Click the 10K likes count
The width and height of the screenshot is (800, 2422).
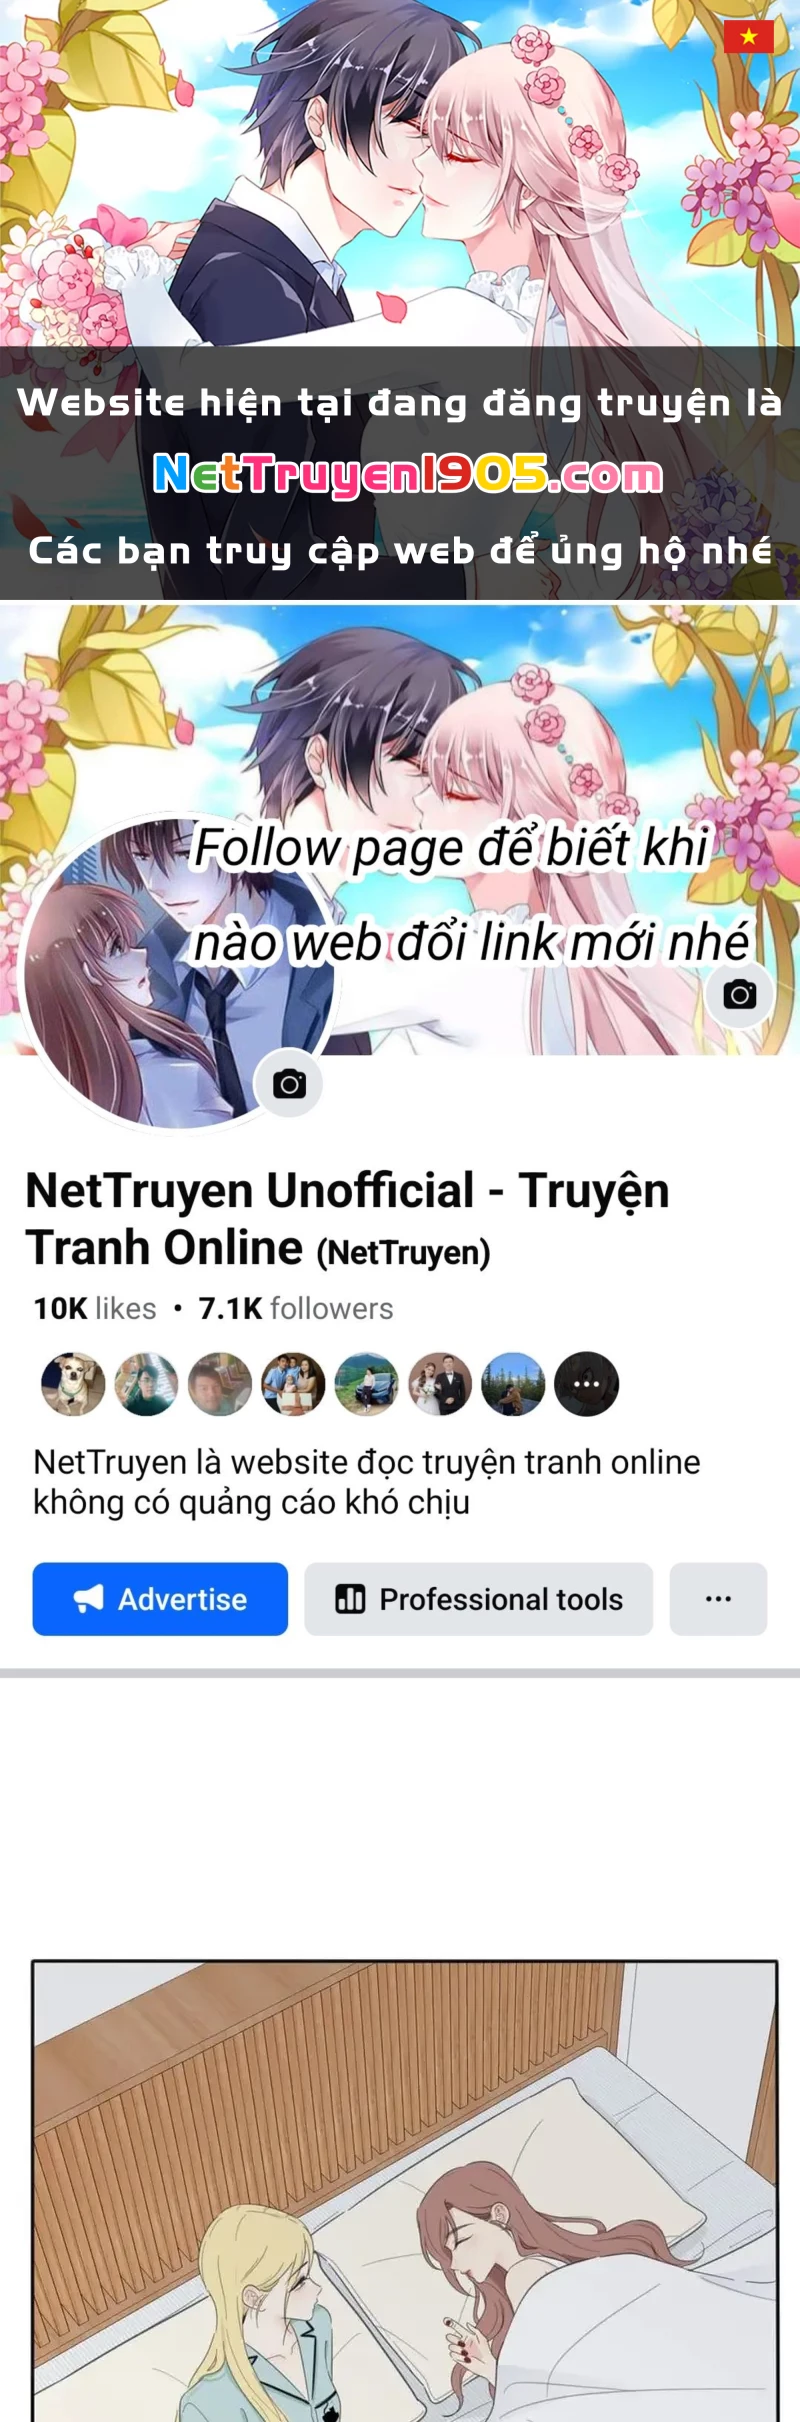(x=94, y=1308)
